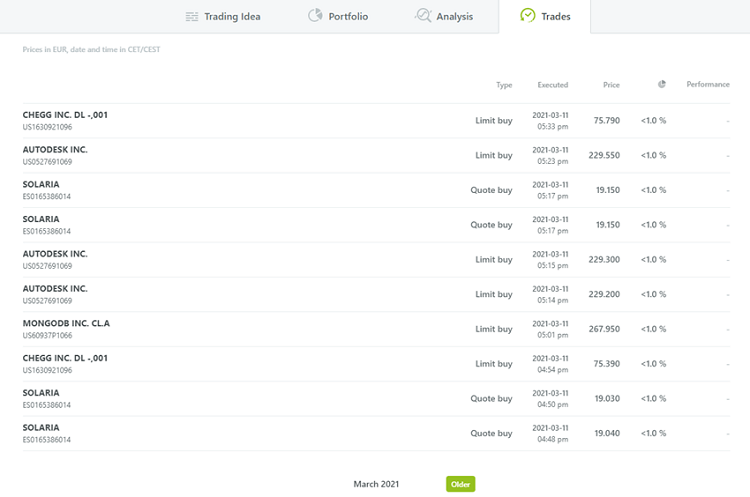Click the Executed column header
The height and width of the screenshot is (497, 750).
click(552, 85)
